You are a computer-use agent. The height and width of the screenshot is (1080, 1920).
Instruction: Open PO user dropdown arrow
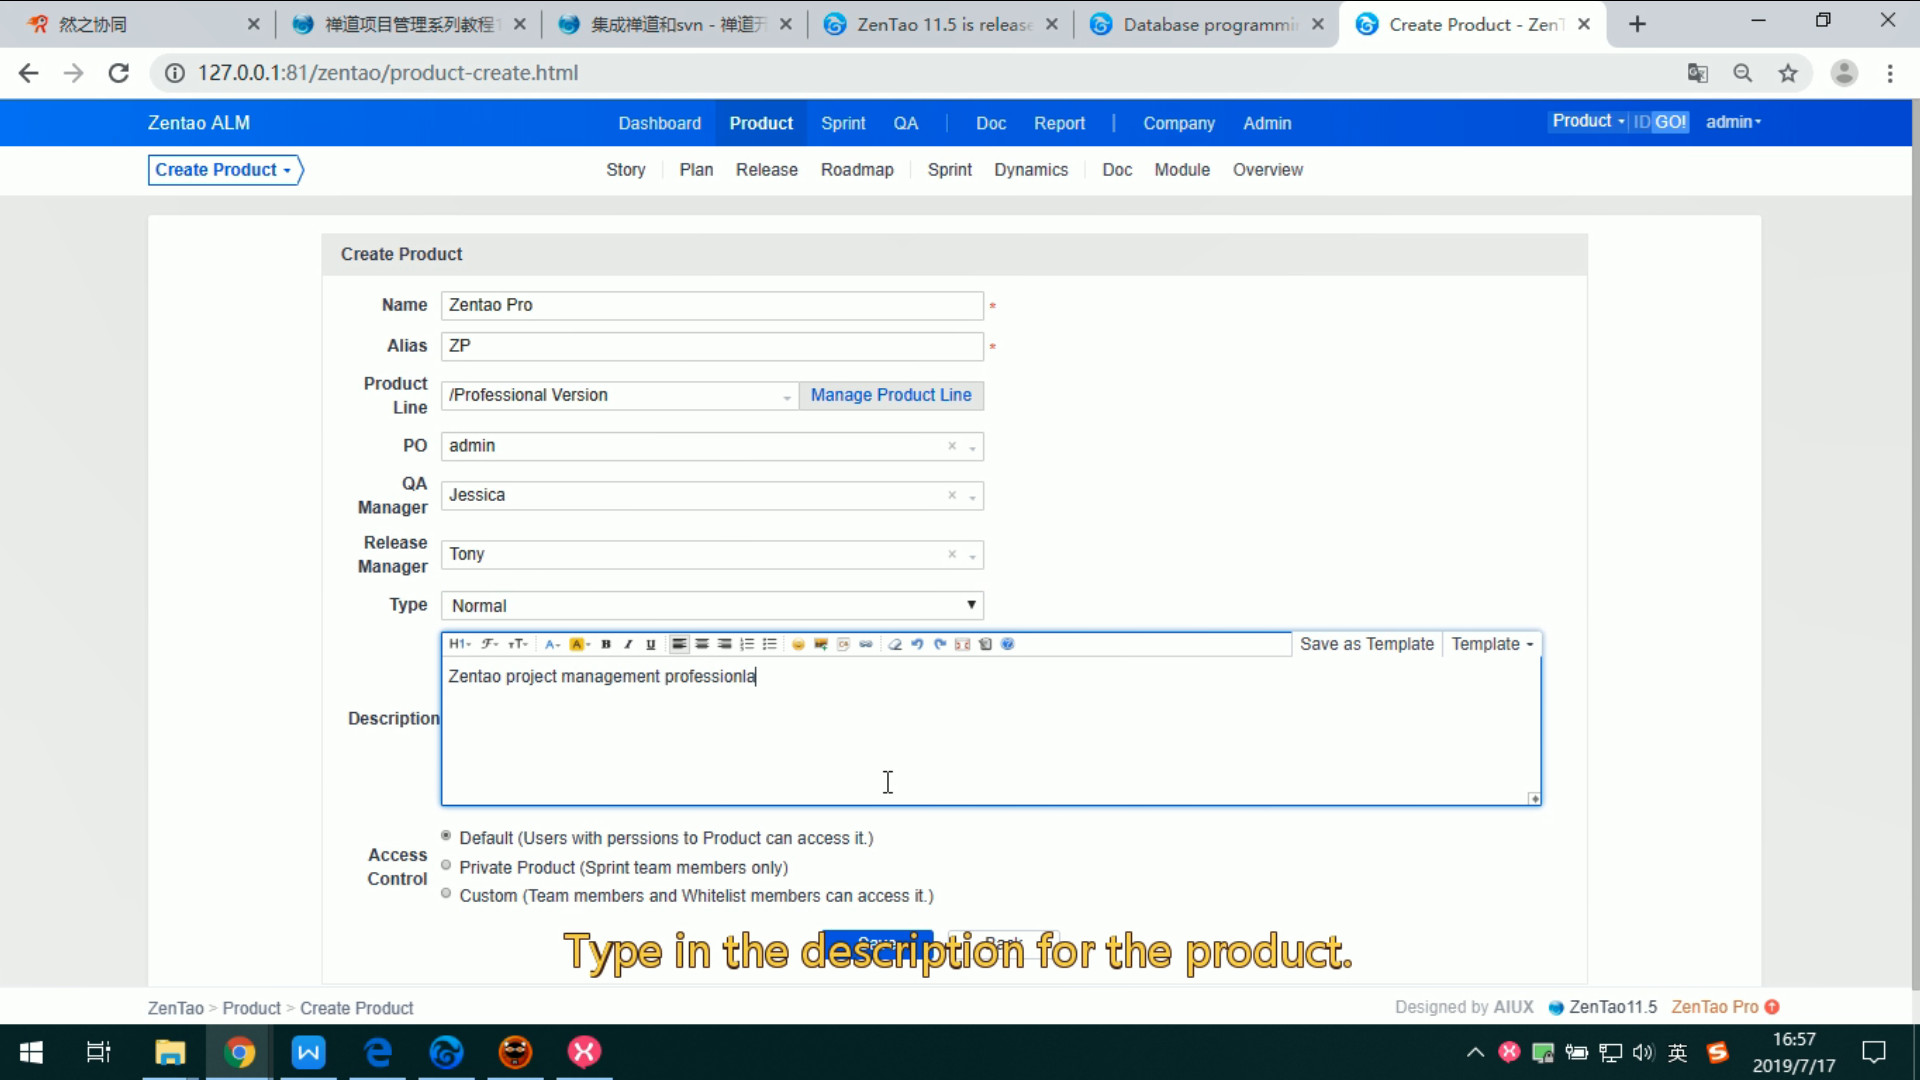click(972, 447)
